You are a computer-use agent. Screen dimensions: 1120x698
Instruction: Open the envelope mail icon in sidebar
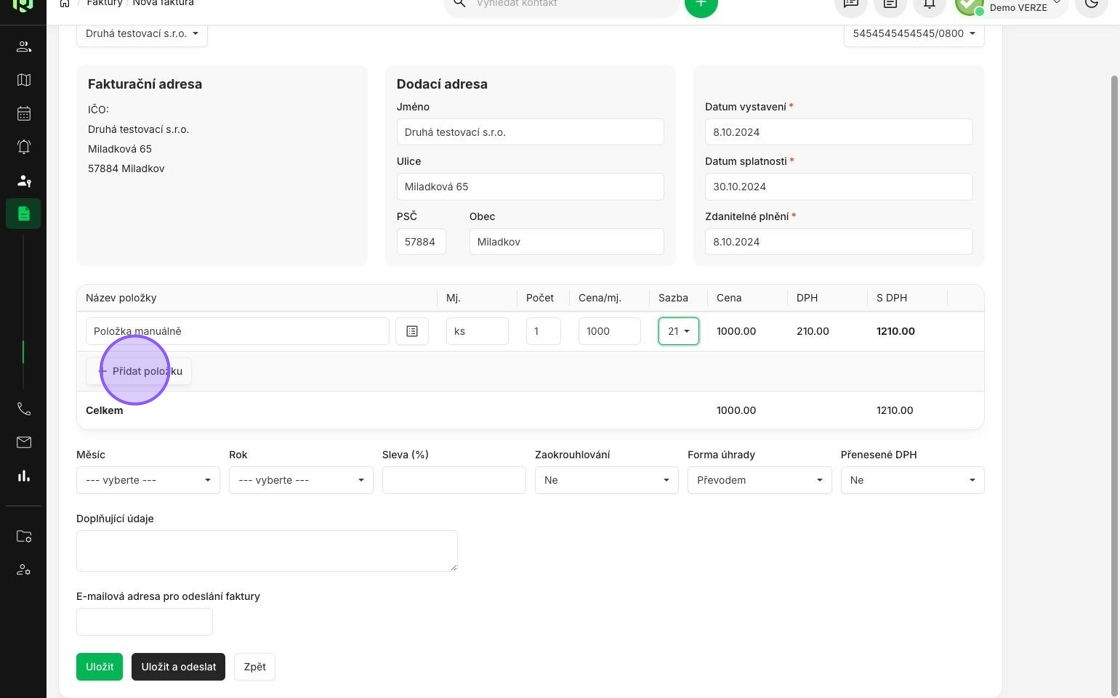coord(24,442)
